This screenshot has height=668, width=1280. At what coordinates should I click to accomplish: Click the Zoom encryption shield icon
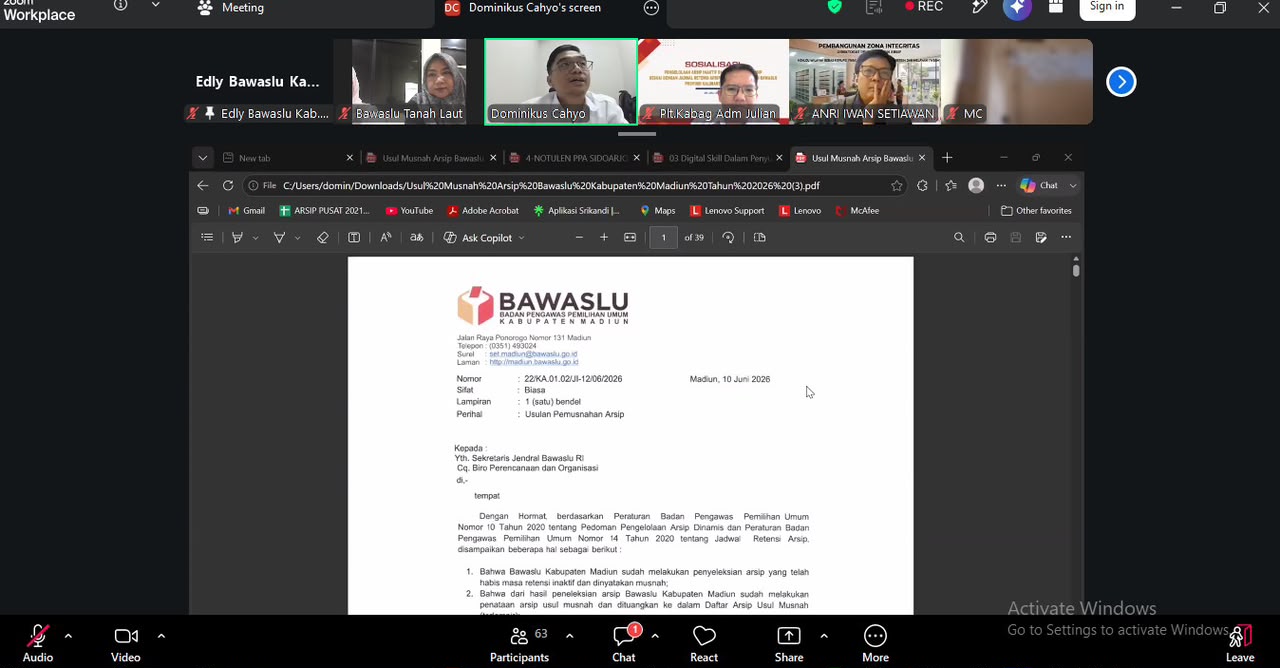click(834, 7)
